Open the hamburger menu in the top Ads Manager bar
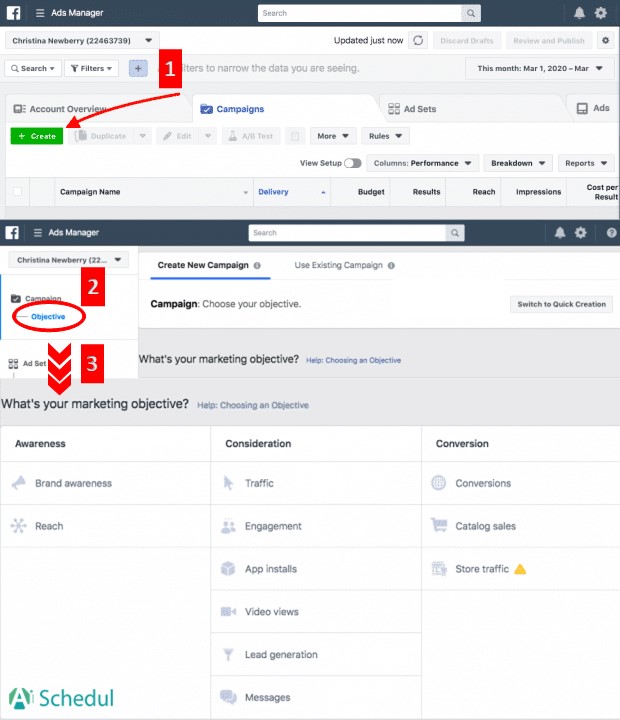Screen dimensions: 620x720 [40, 13]
